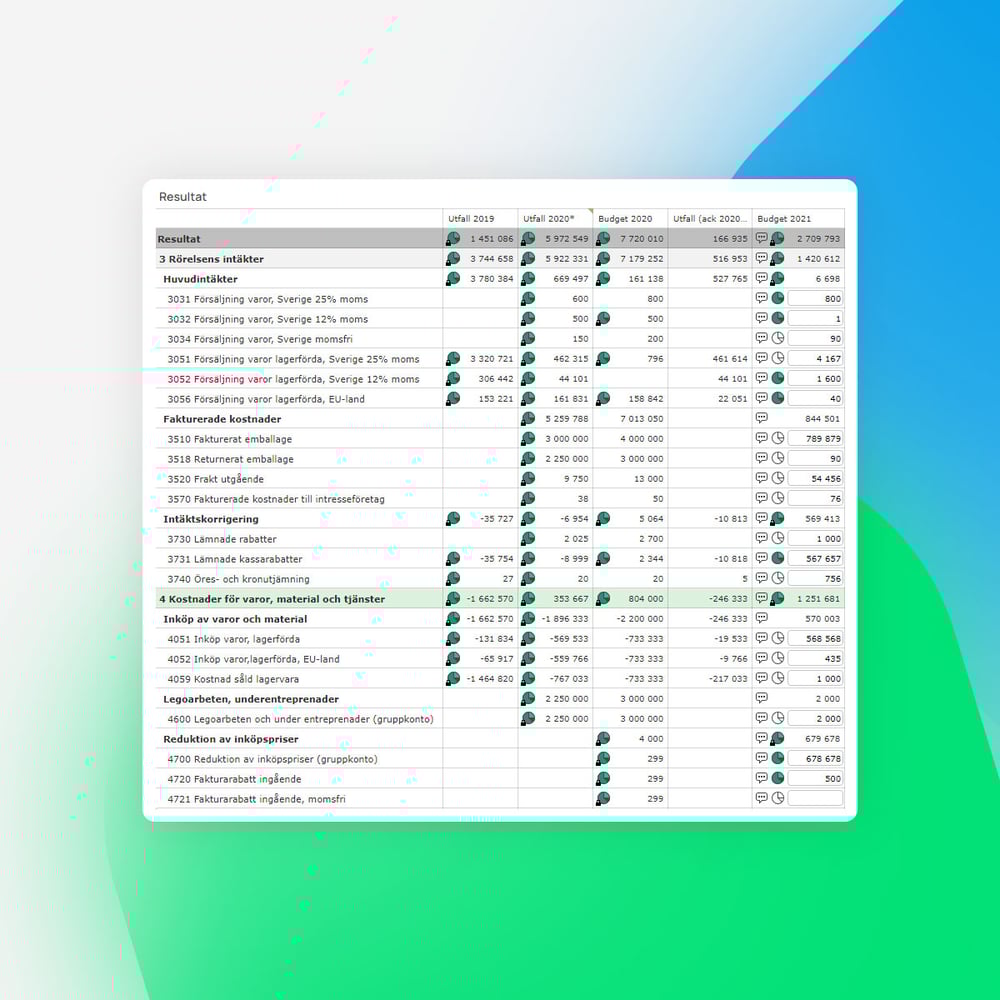Screen dimensions: 1000x1000
Task: Open comment bubble for Fakturerade kostnader row
Action: pos(762,418)
